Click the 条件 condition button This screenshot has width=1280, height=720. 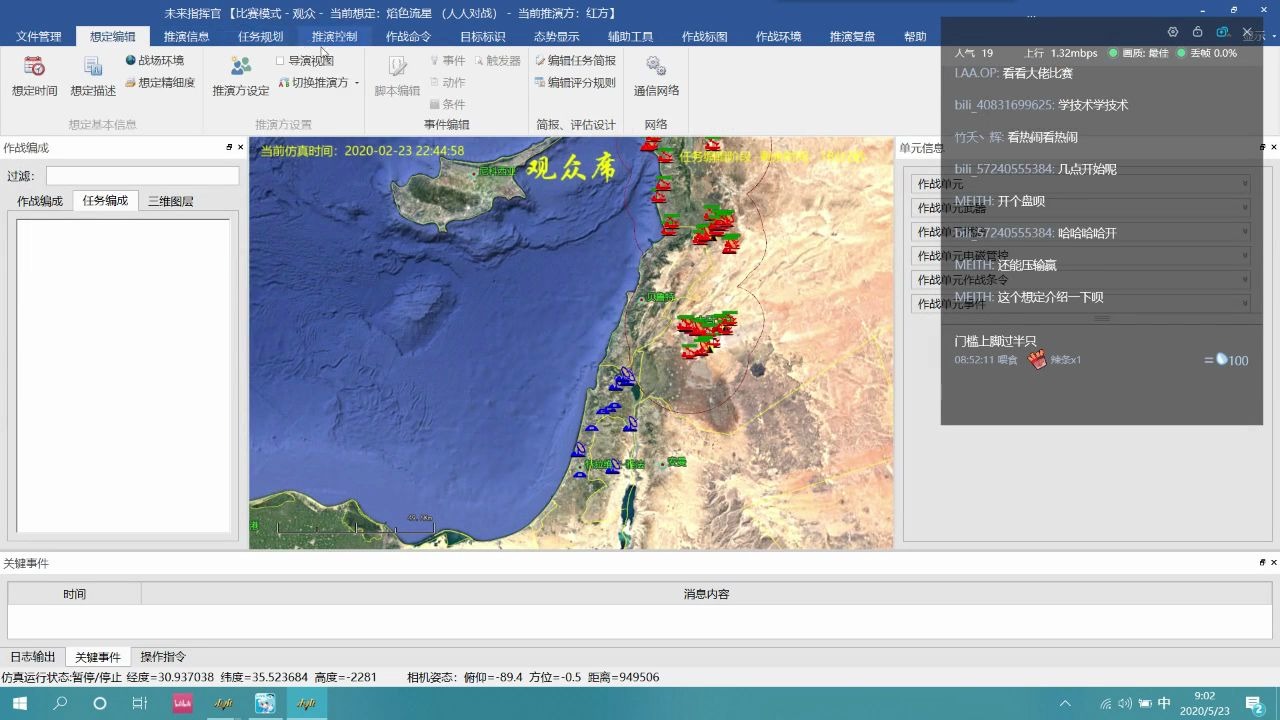click(447, 104)
